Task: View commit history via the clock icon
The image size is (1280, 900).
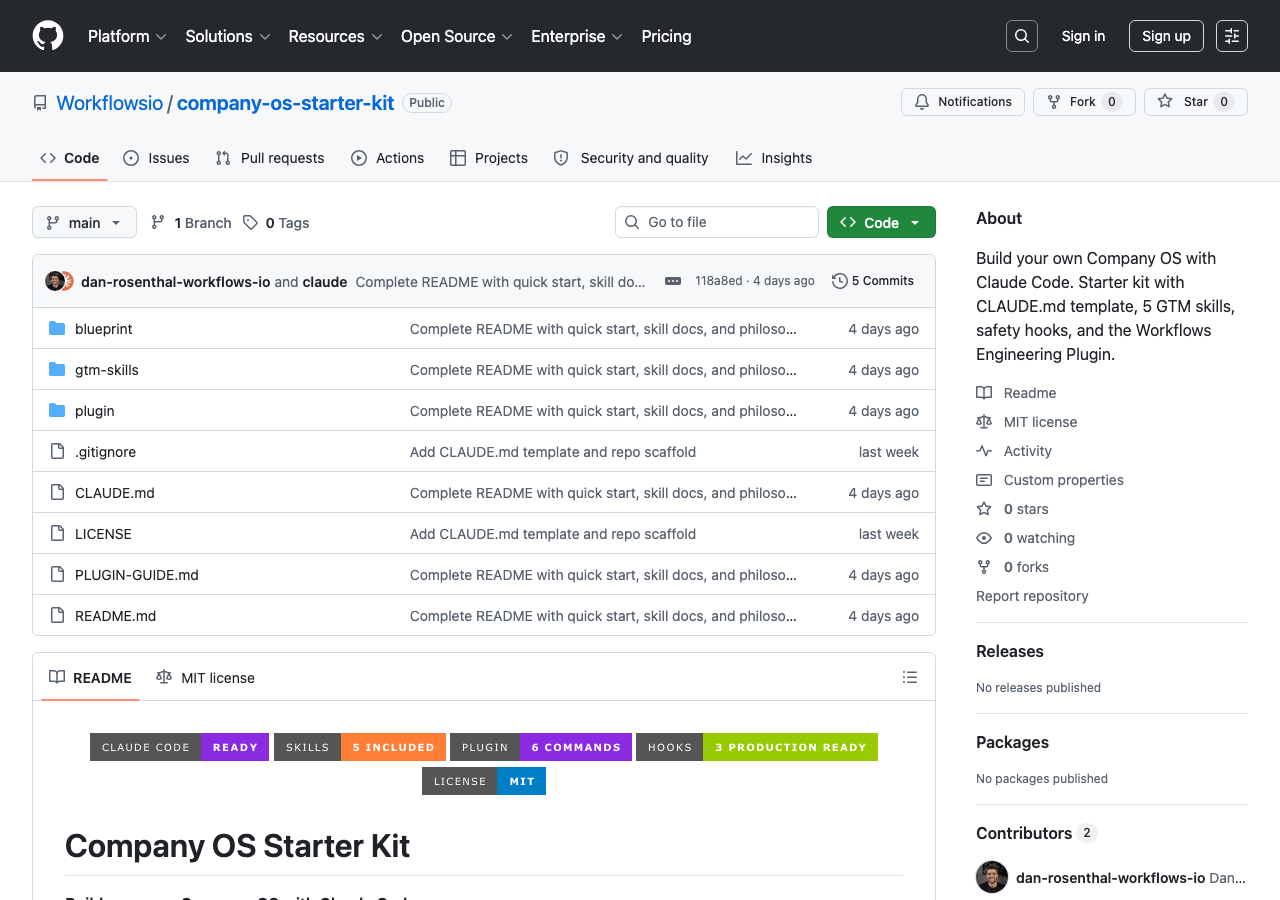Action: [839, 281]
